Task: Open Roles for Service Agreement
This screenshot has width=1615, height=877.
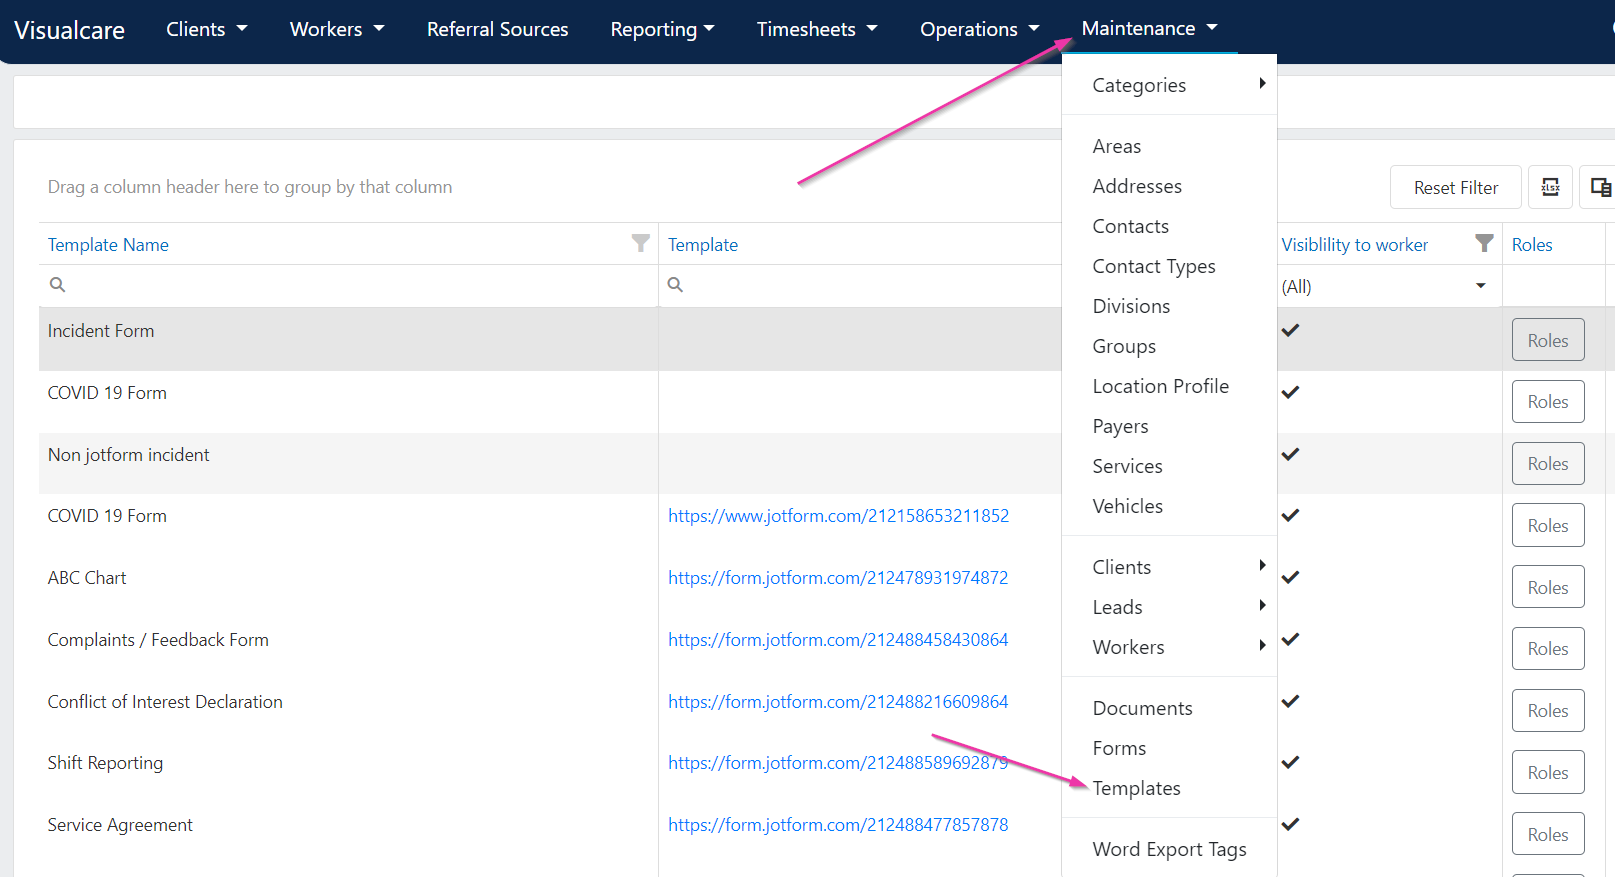Action: (1548, 834)
